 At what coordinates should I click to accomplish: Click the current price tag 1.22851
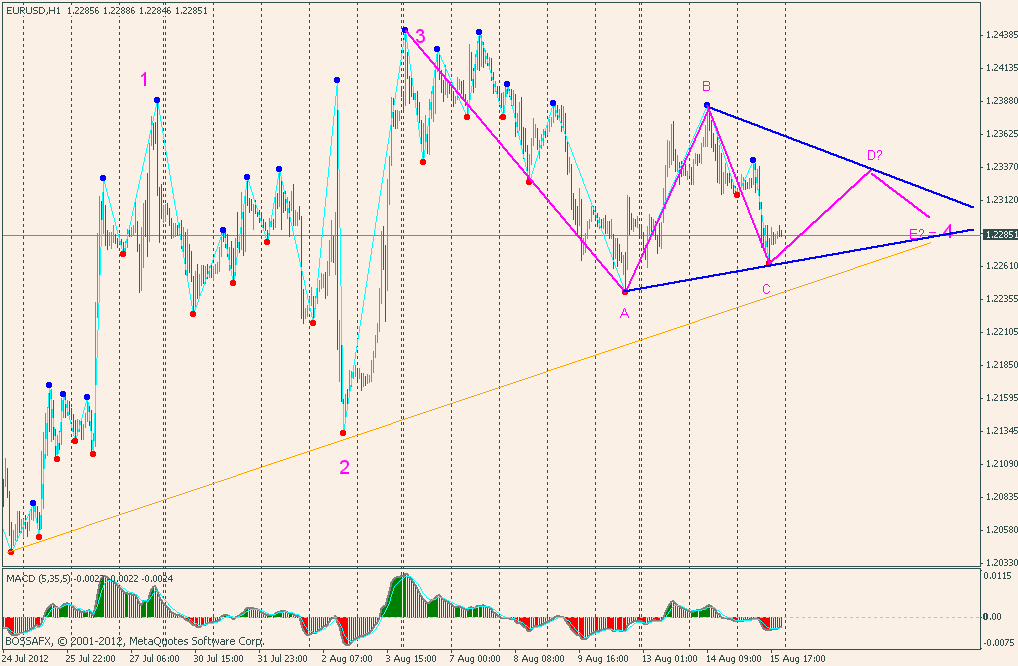[1000, 234]
